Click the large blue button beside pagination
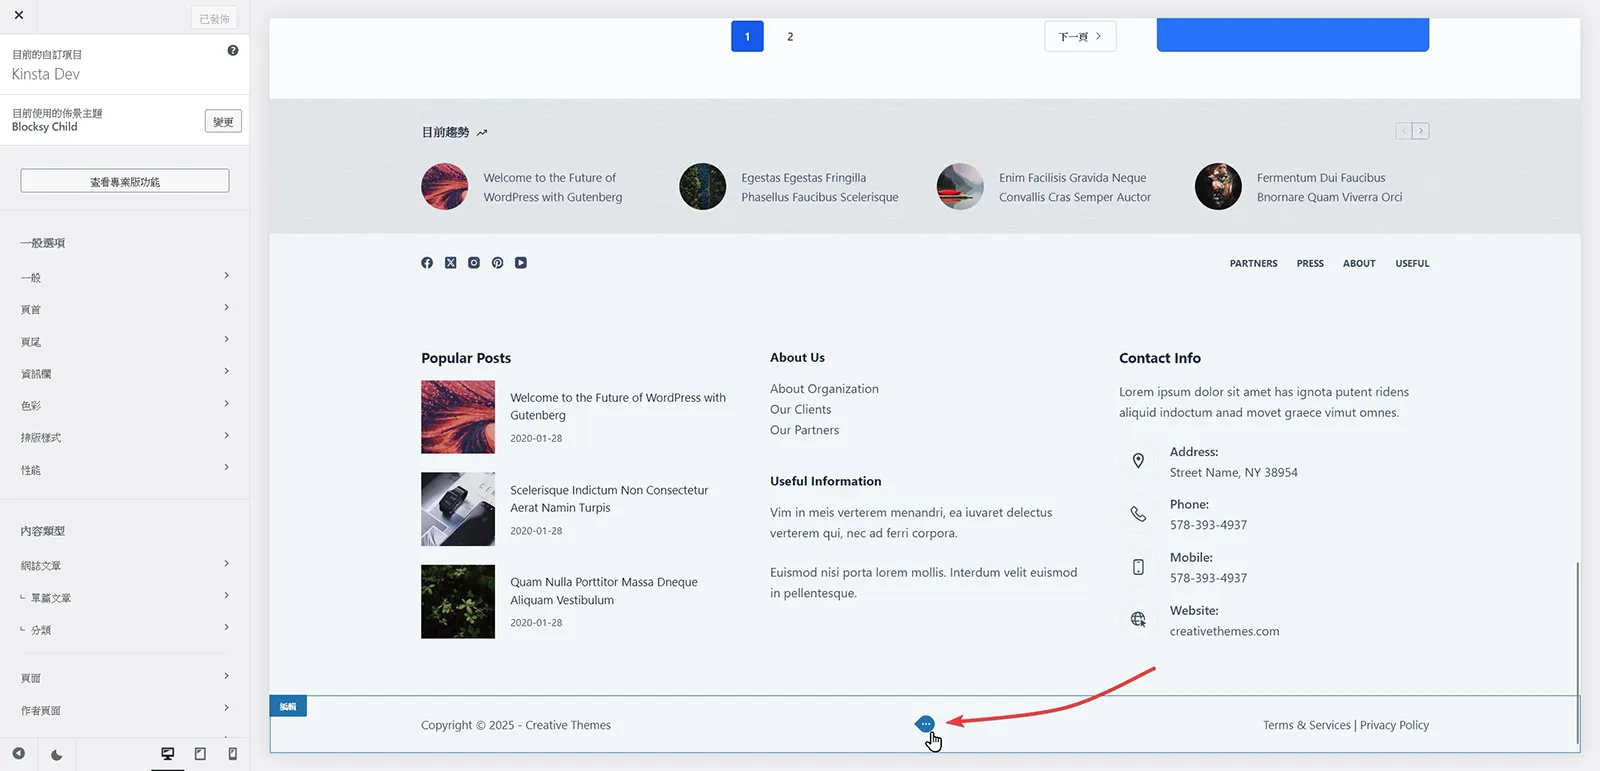Screen dimensions: 1600x771 click(x=1292, y=34)
